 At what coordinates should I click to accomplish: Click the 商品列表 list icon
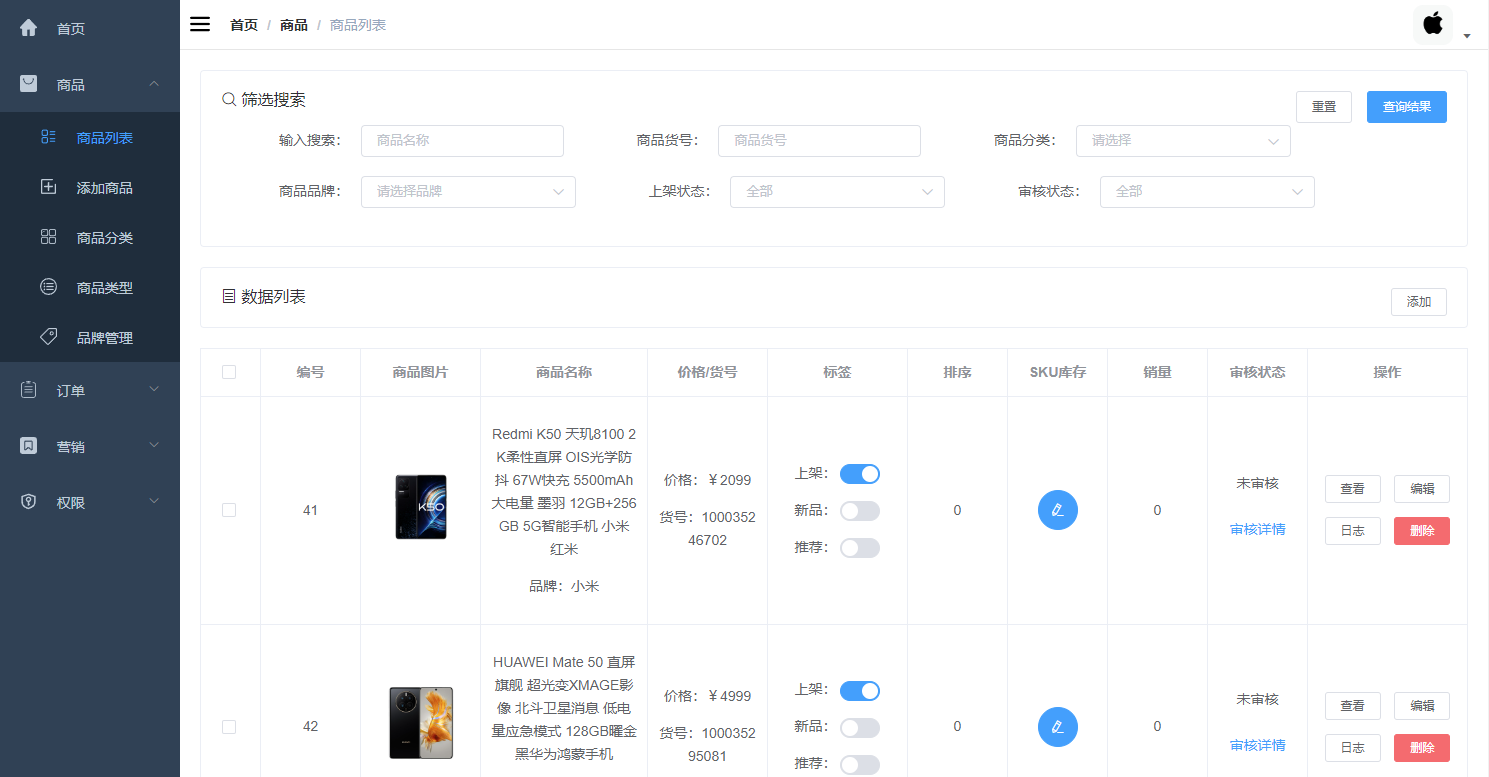pyautogui.click(x=48, y=137)
